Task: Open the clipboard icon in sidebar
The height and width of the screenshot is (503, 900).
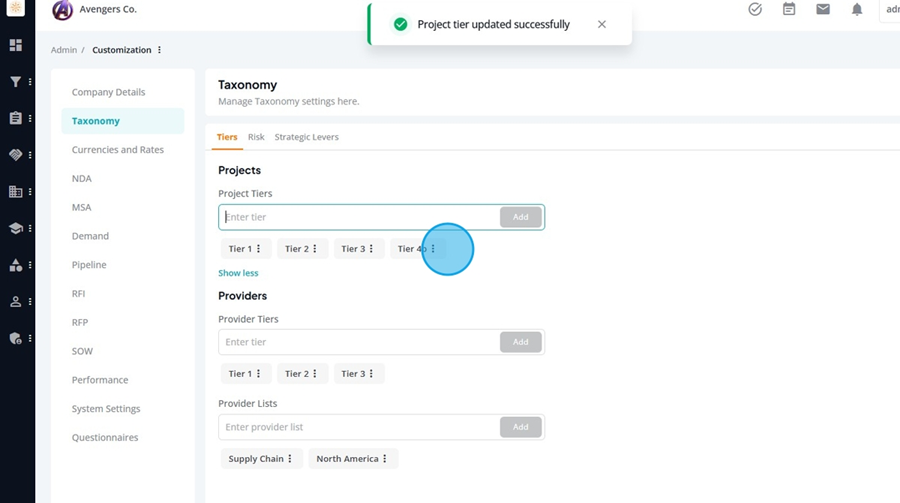Action: (15, 118)
